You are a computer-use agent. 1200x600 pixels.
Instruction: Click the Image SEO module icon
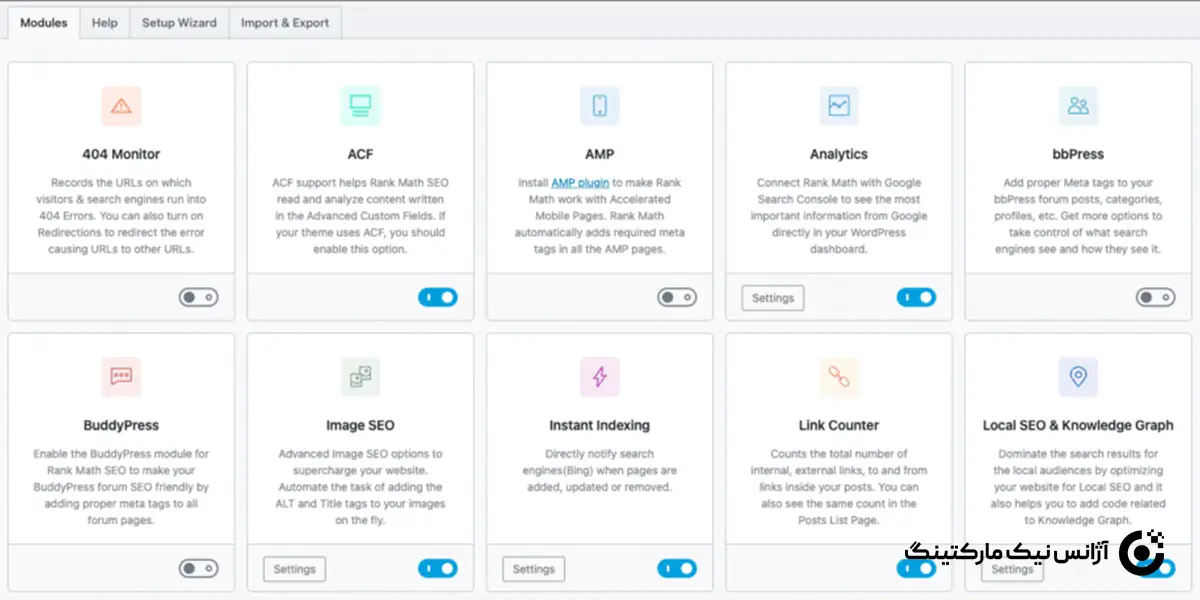pyautogui.click(x=360, y=377)
